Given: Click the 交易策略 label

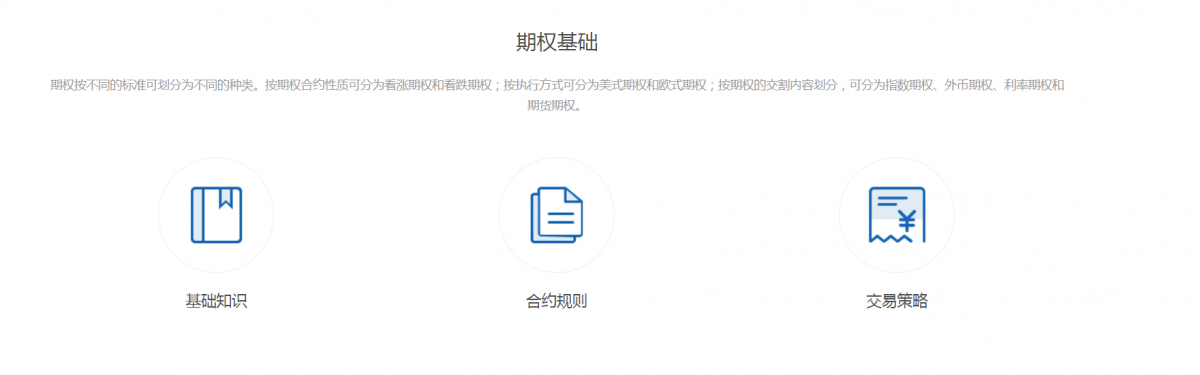Looking at the screenshot, I should [897, 301].
